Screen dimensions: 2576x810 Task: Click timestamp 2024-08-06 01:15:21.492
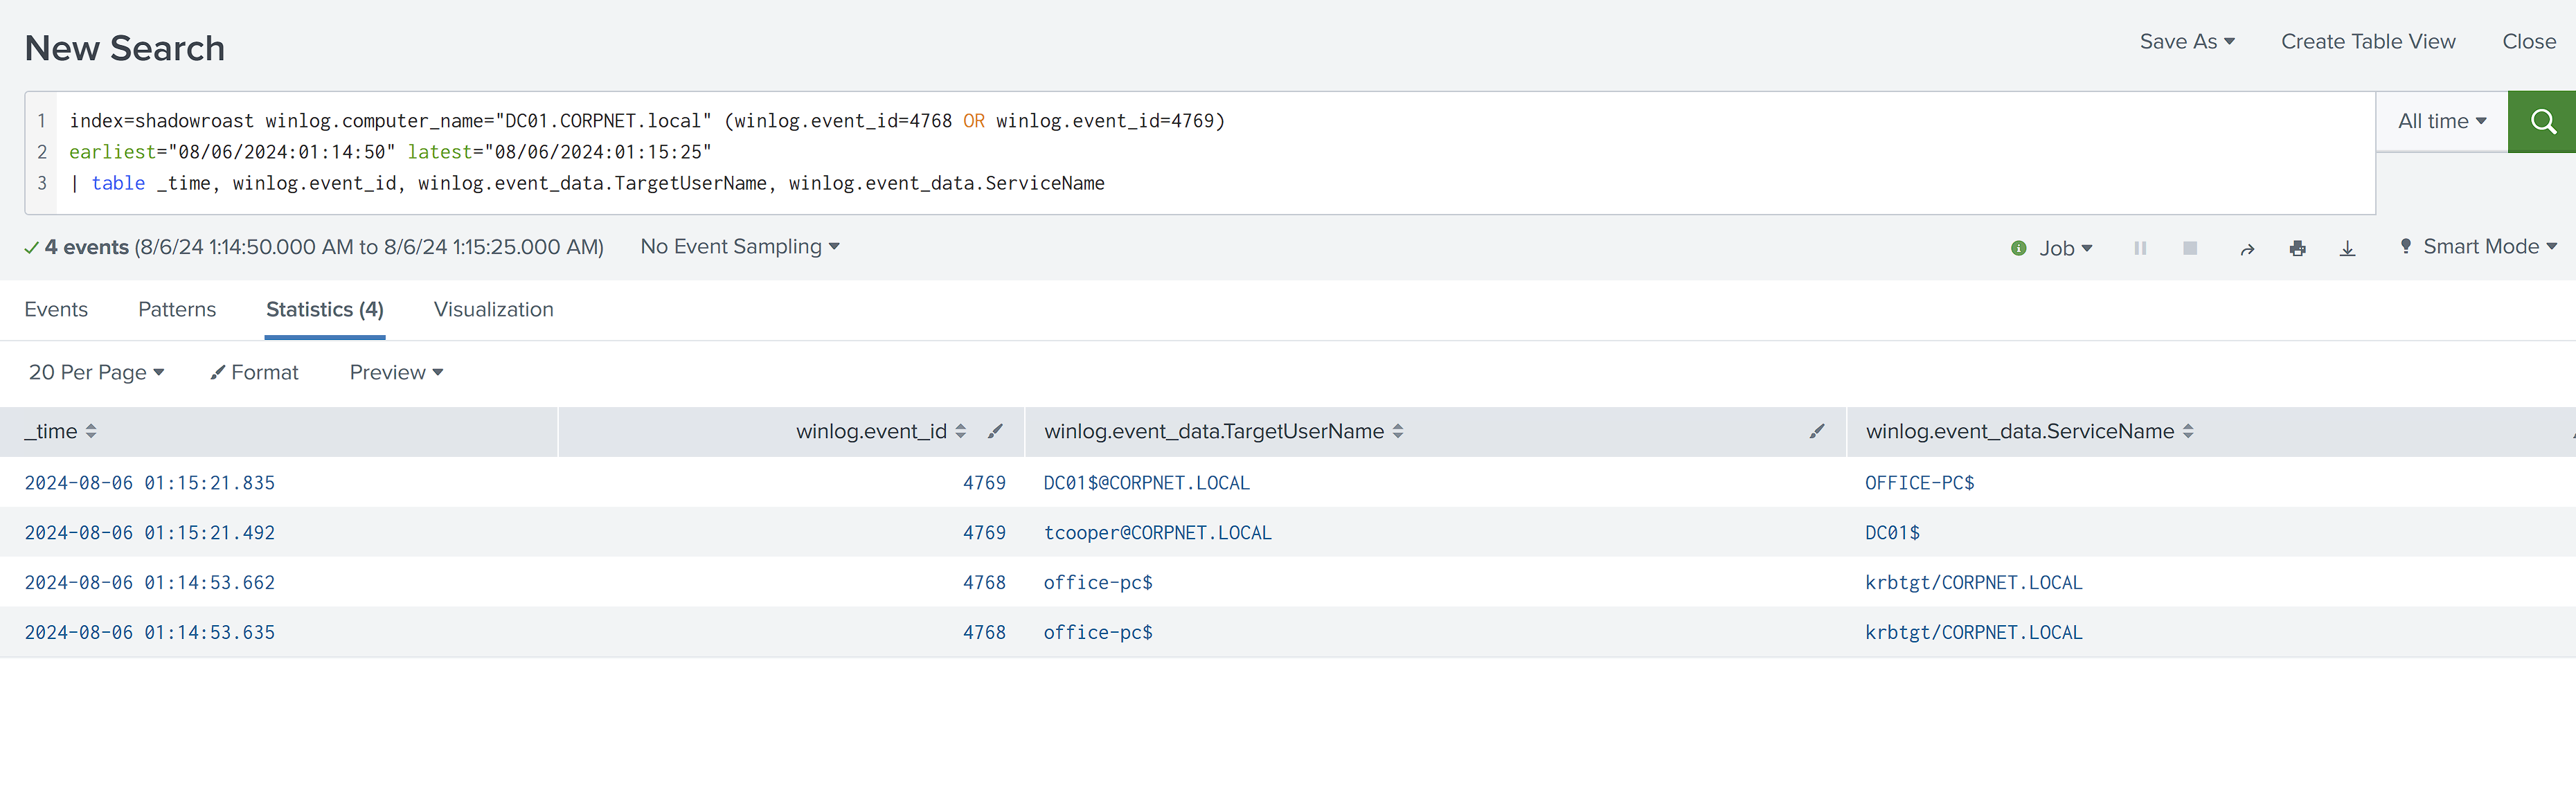pos(150,533)
